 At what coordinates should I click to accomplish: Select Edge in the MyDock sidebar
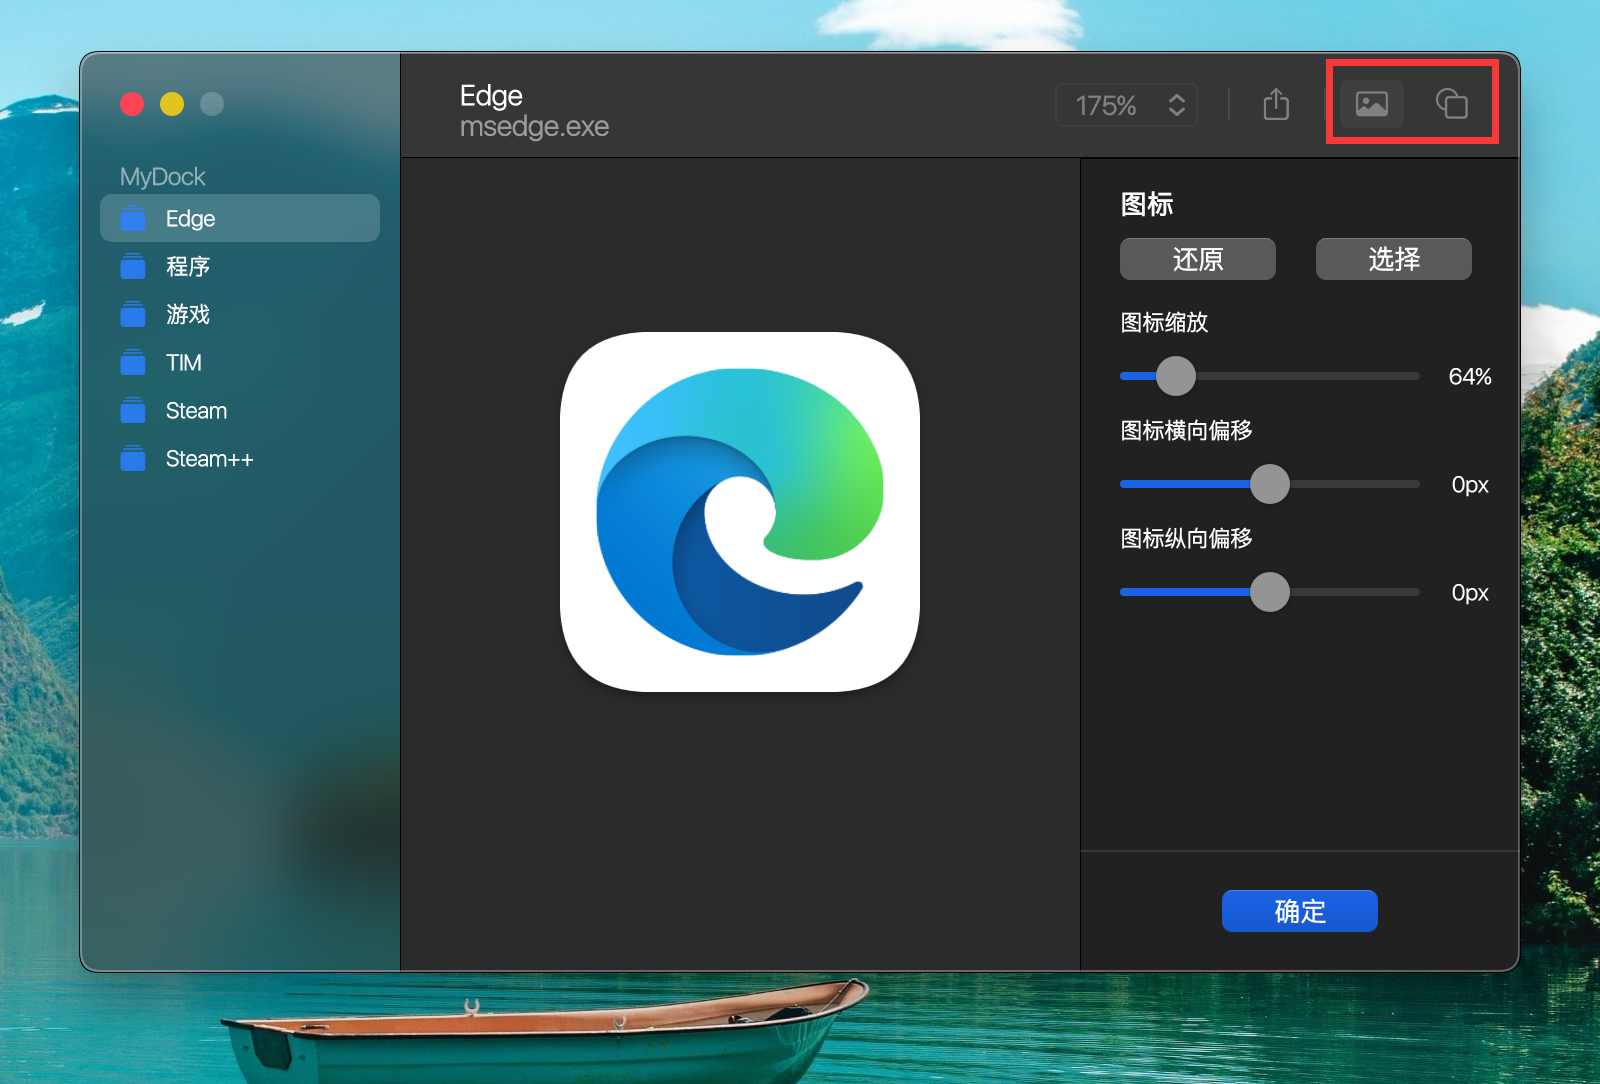240,218
